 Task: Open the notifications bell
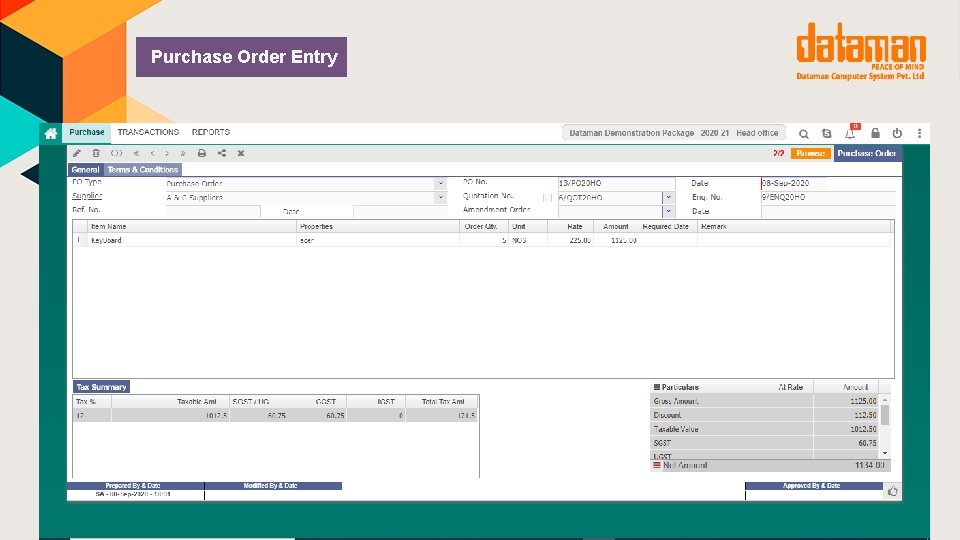pyautogui.click(x=850, y=133)
